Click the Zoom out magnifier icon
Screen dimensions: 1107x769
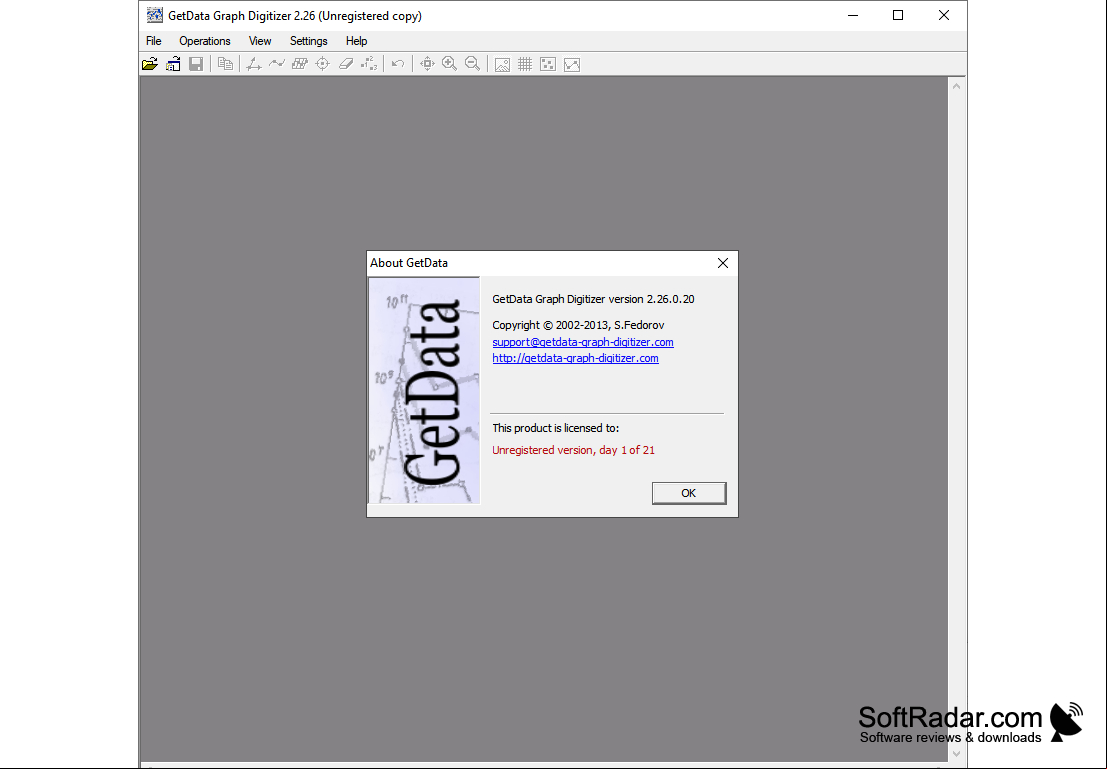coord(473,64)
